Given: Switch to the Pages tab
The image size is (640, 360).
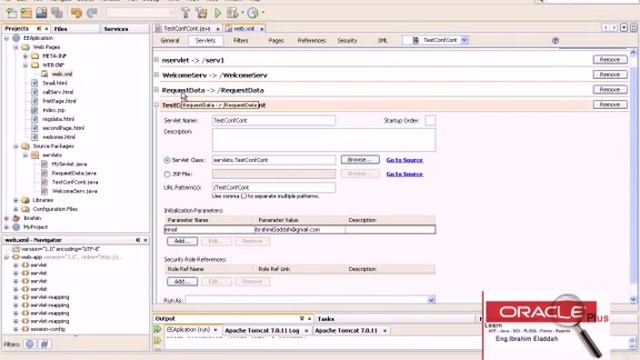Looking at the screenshot, I should pyautogui.click(x=276, y=40).
